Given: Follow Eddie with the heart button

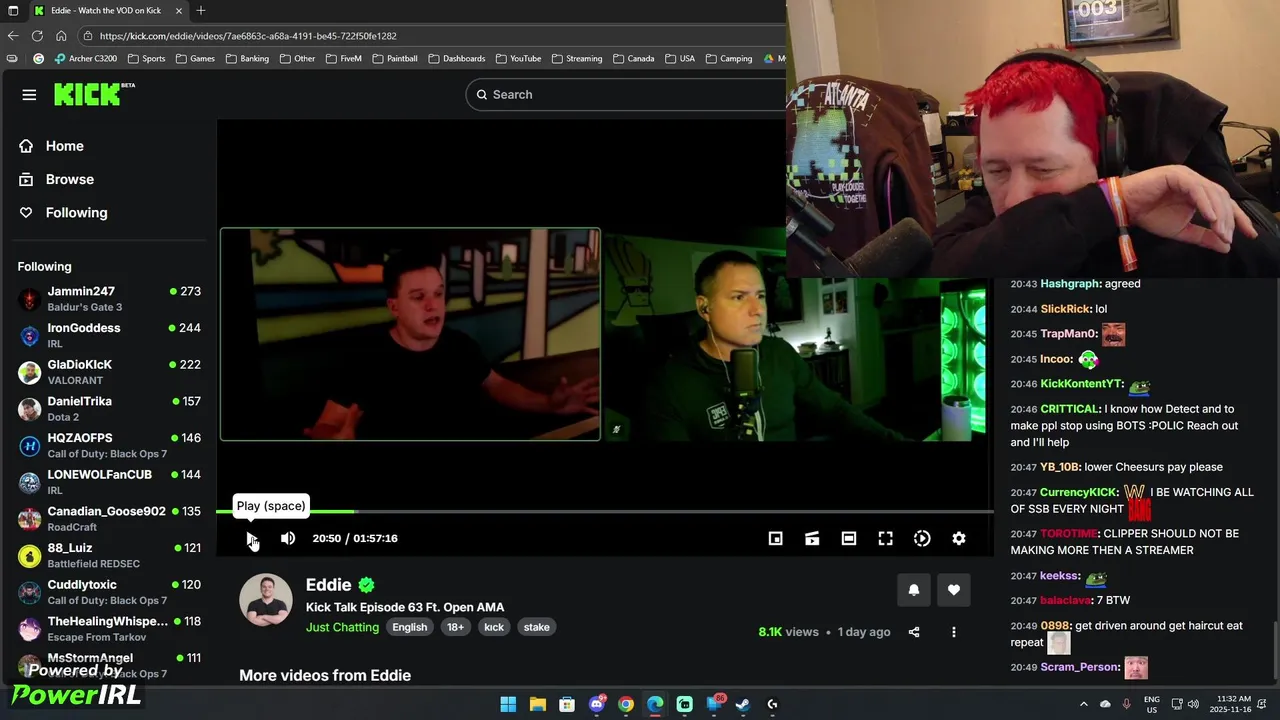Looking at the screenshot, I should point(954,590).
